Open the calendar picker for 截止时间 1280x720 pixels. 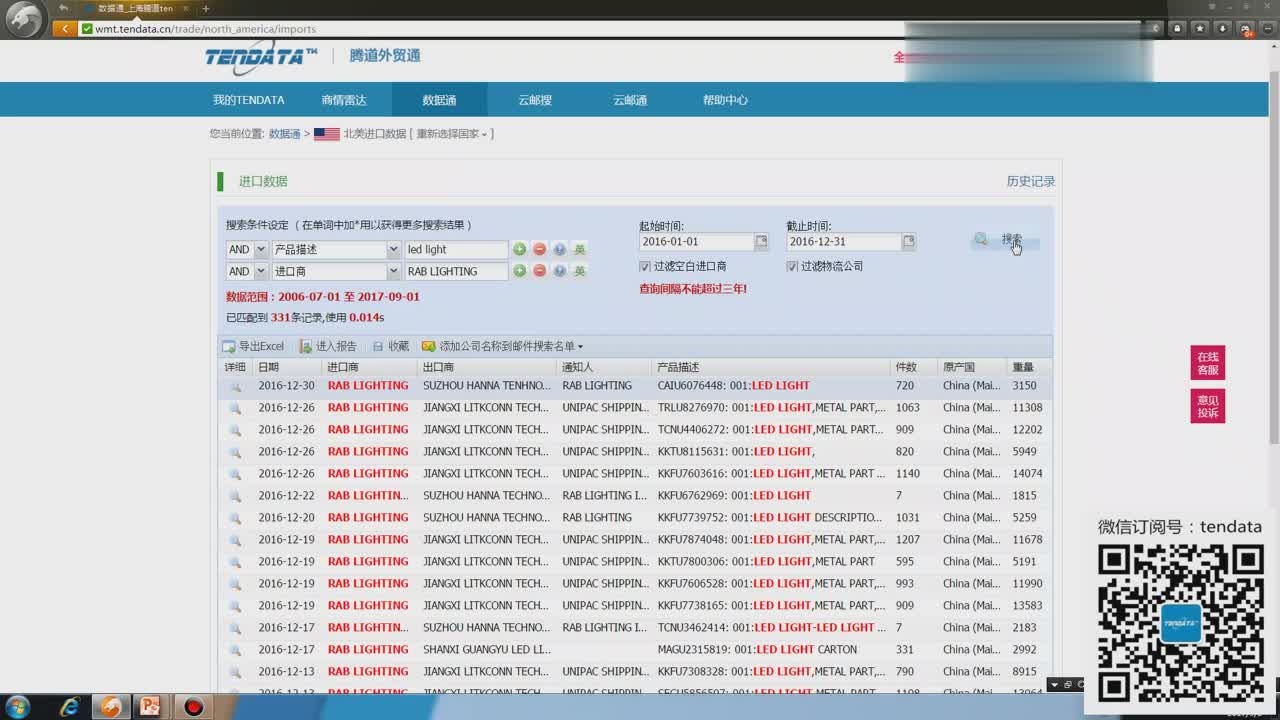(908, 242)
